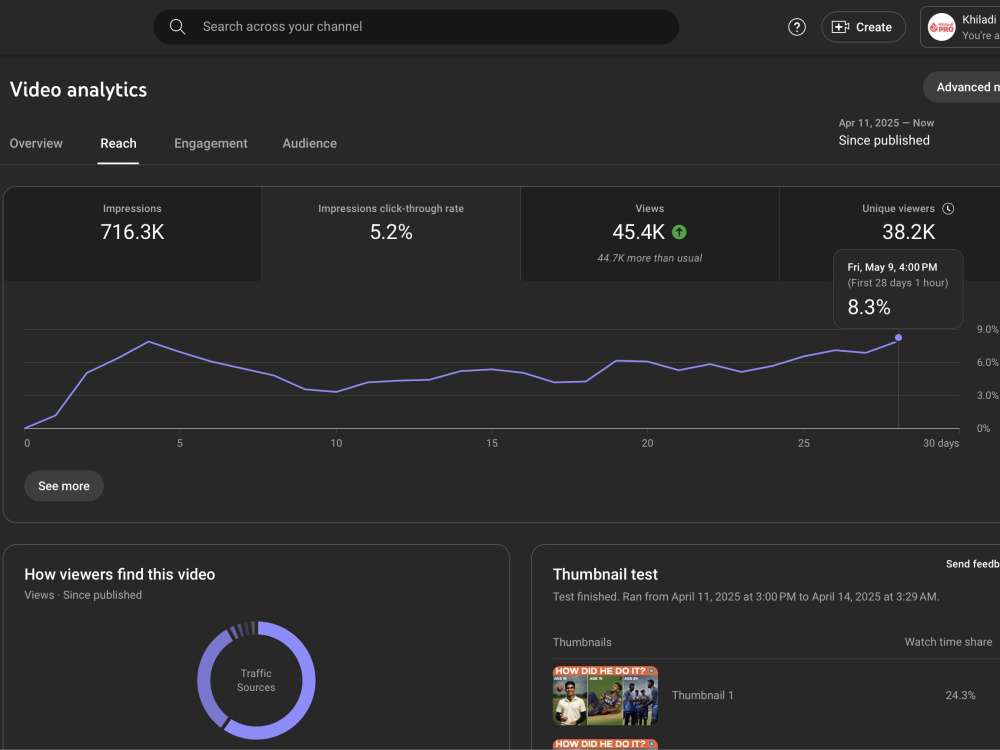Click the Thumbnail 1 label
Viewport: 1000px width, 750px height.
coord(702,695)
